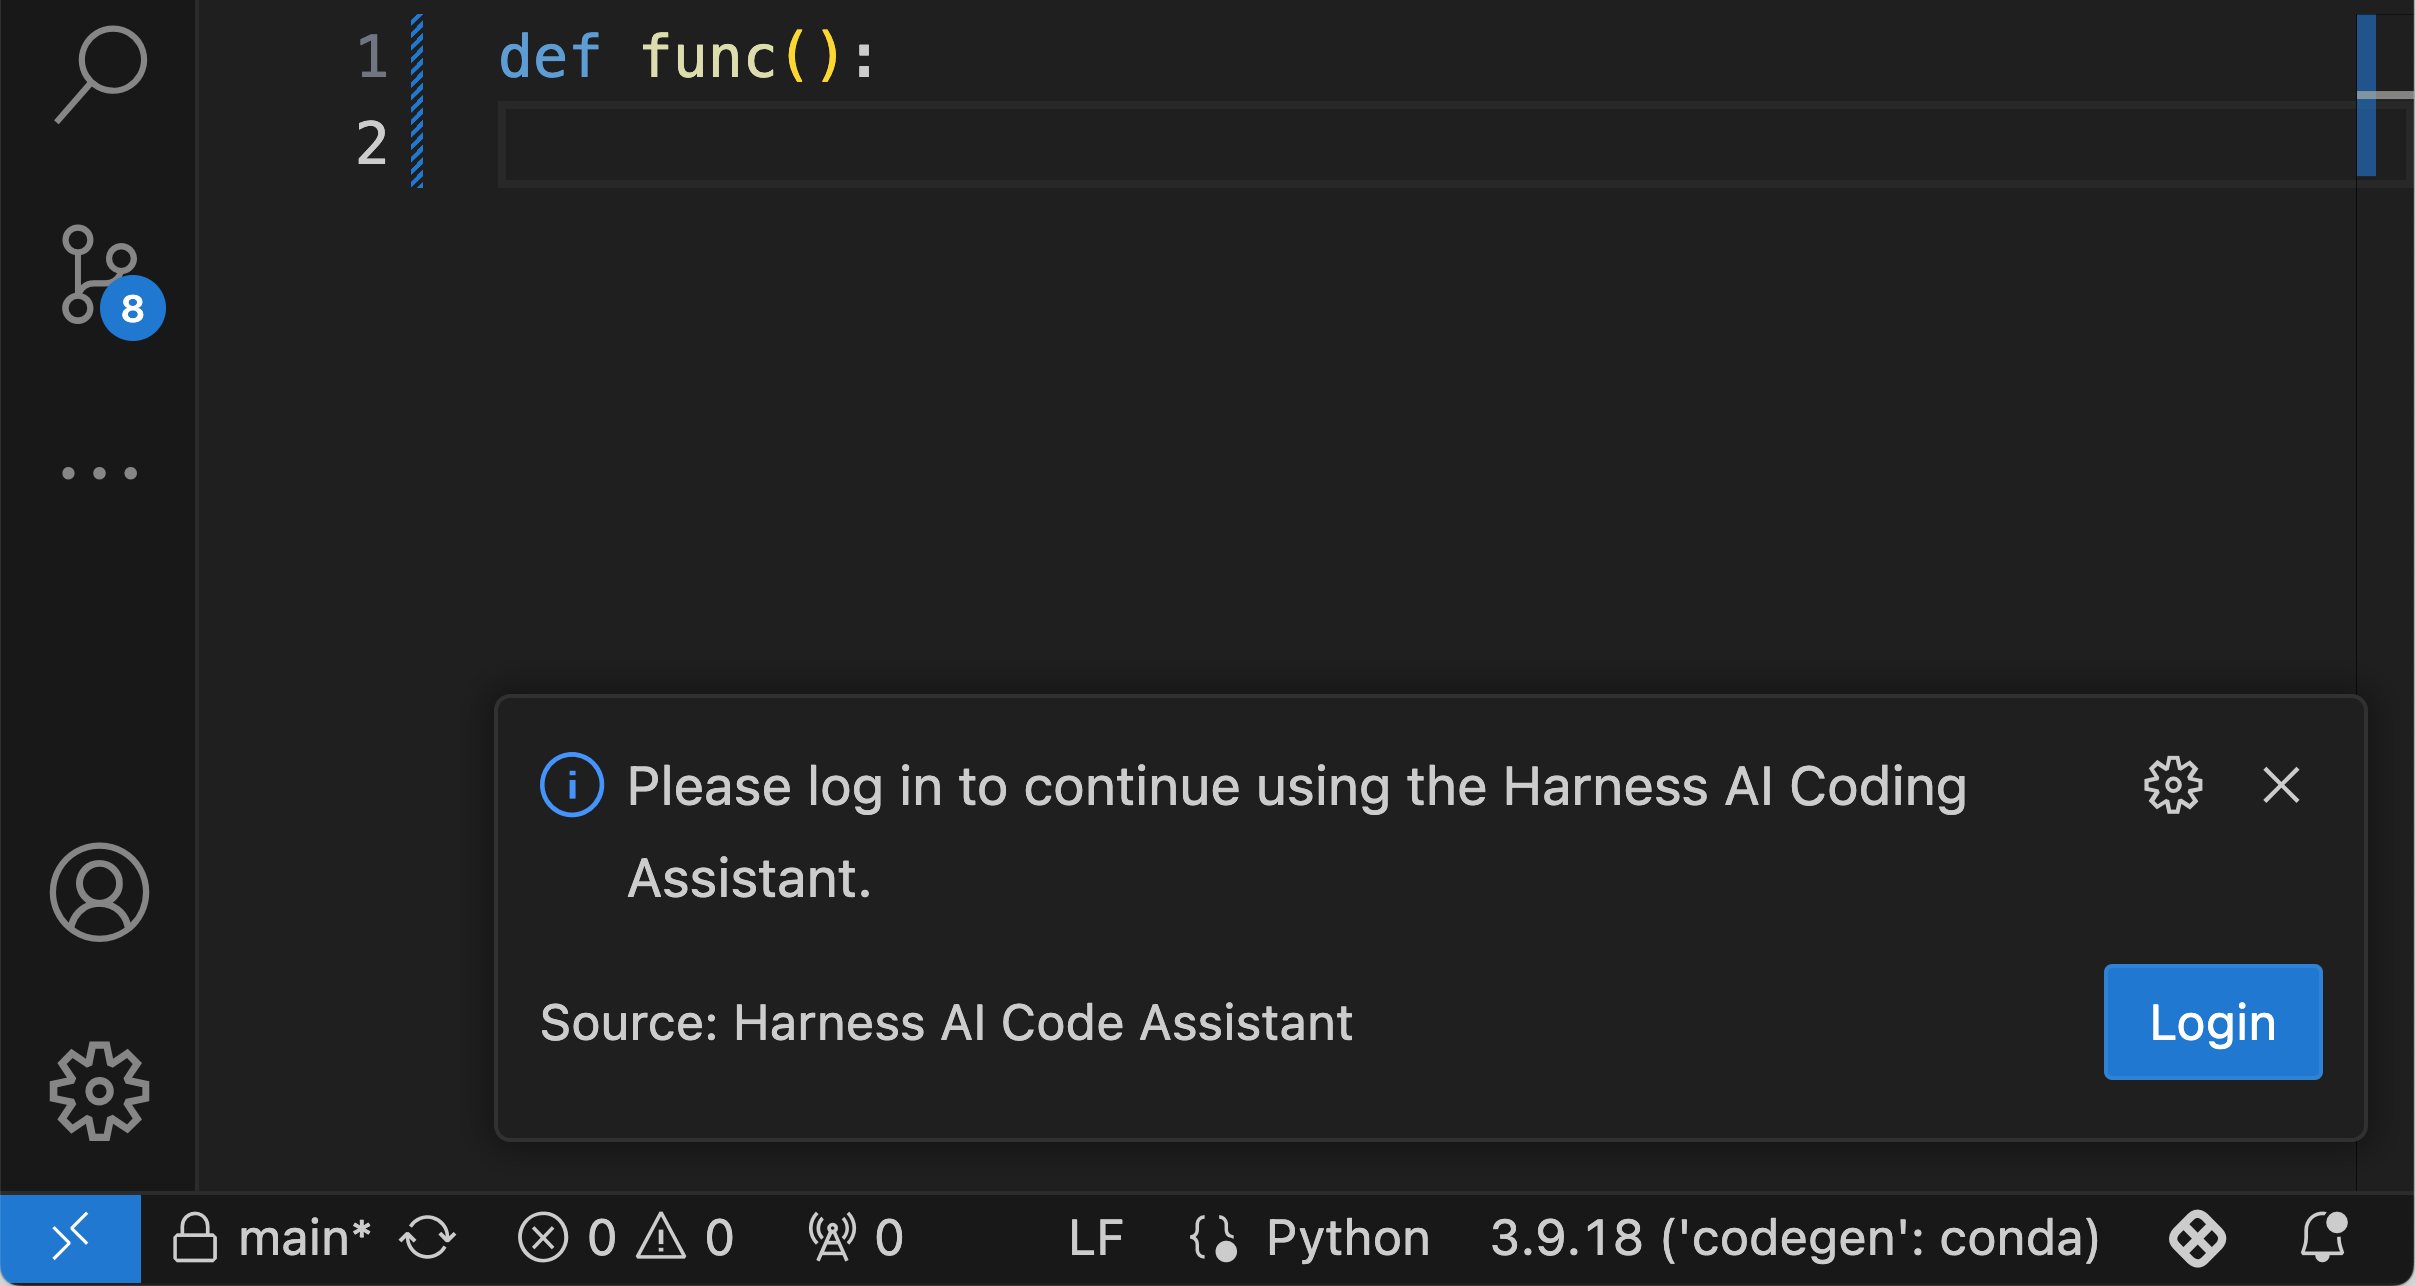This screenshot has width=2415, height=1286.
Task: Click 'Source: Harness AI Code Assistant' text
Action: (946, 1023)
